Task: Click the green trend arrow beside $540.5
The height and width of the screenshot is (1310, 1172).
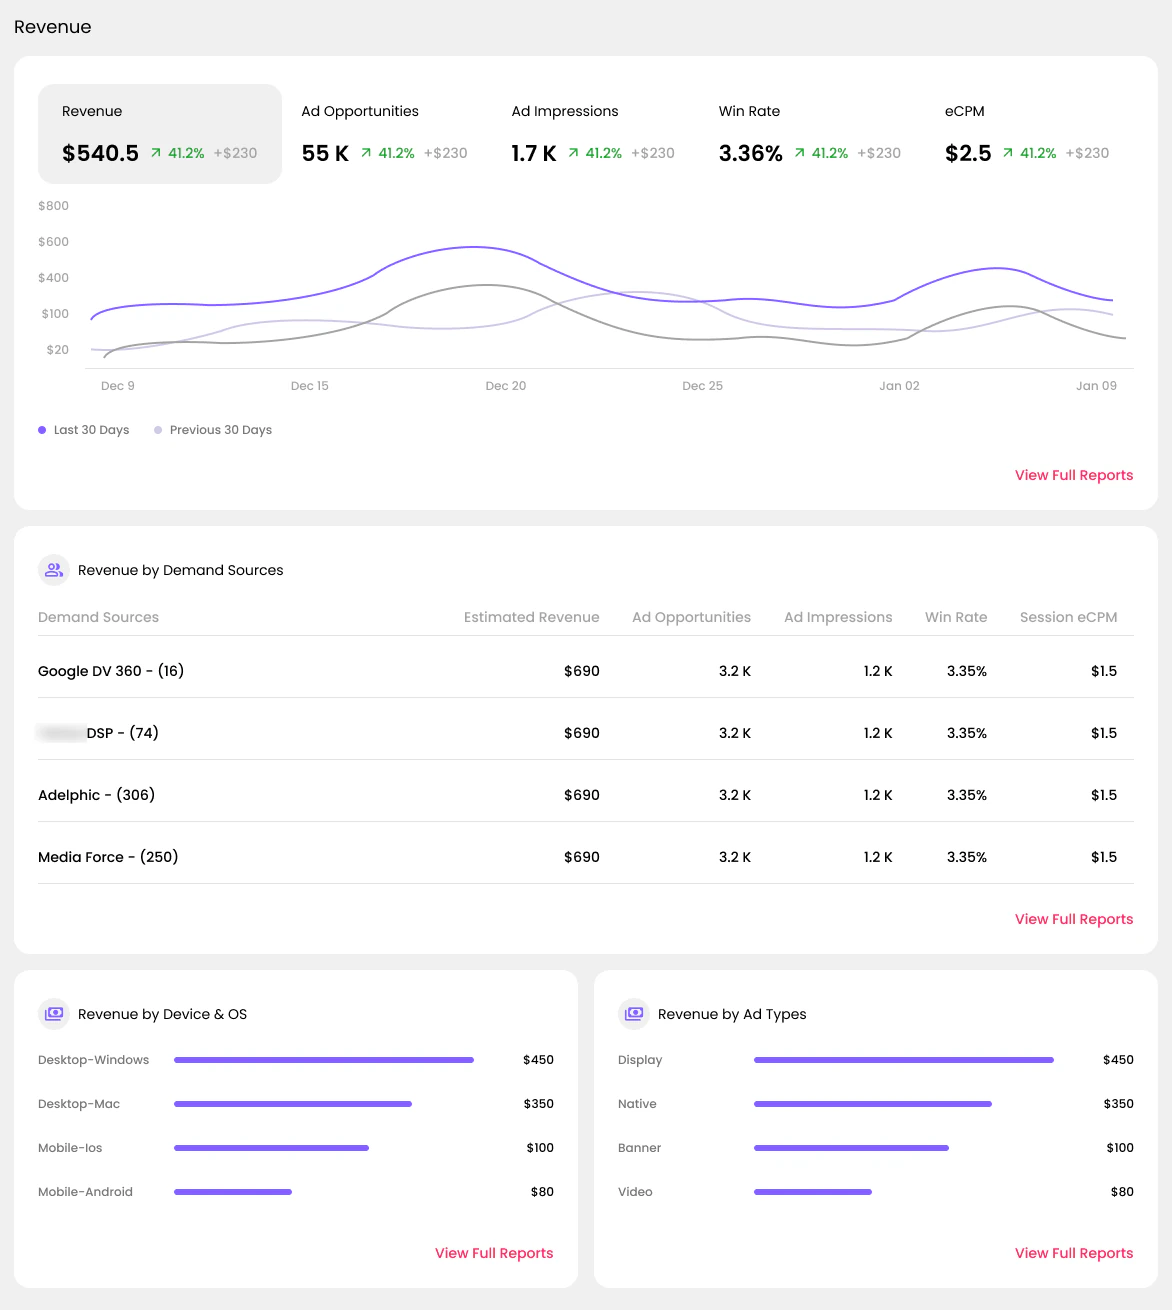Action: point(156,153)
